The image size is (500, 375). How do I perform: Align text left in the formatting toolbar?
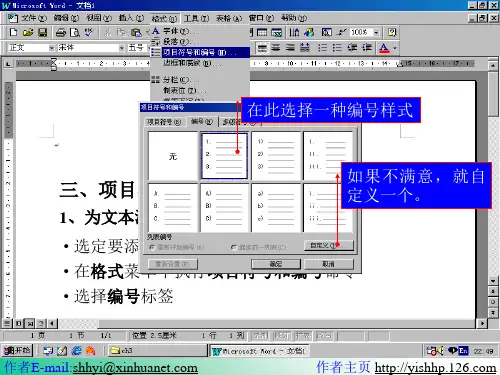click(262, 48)
